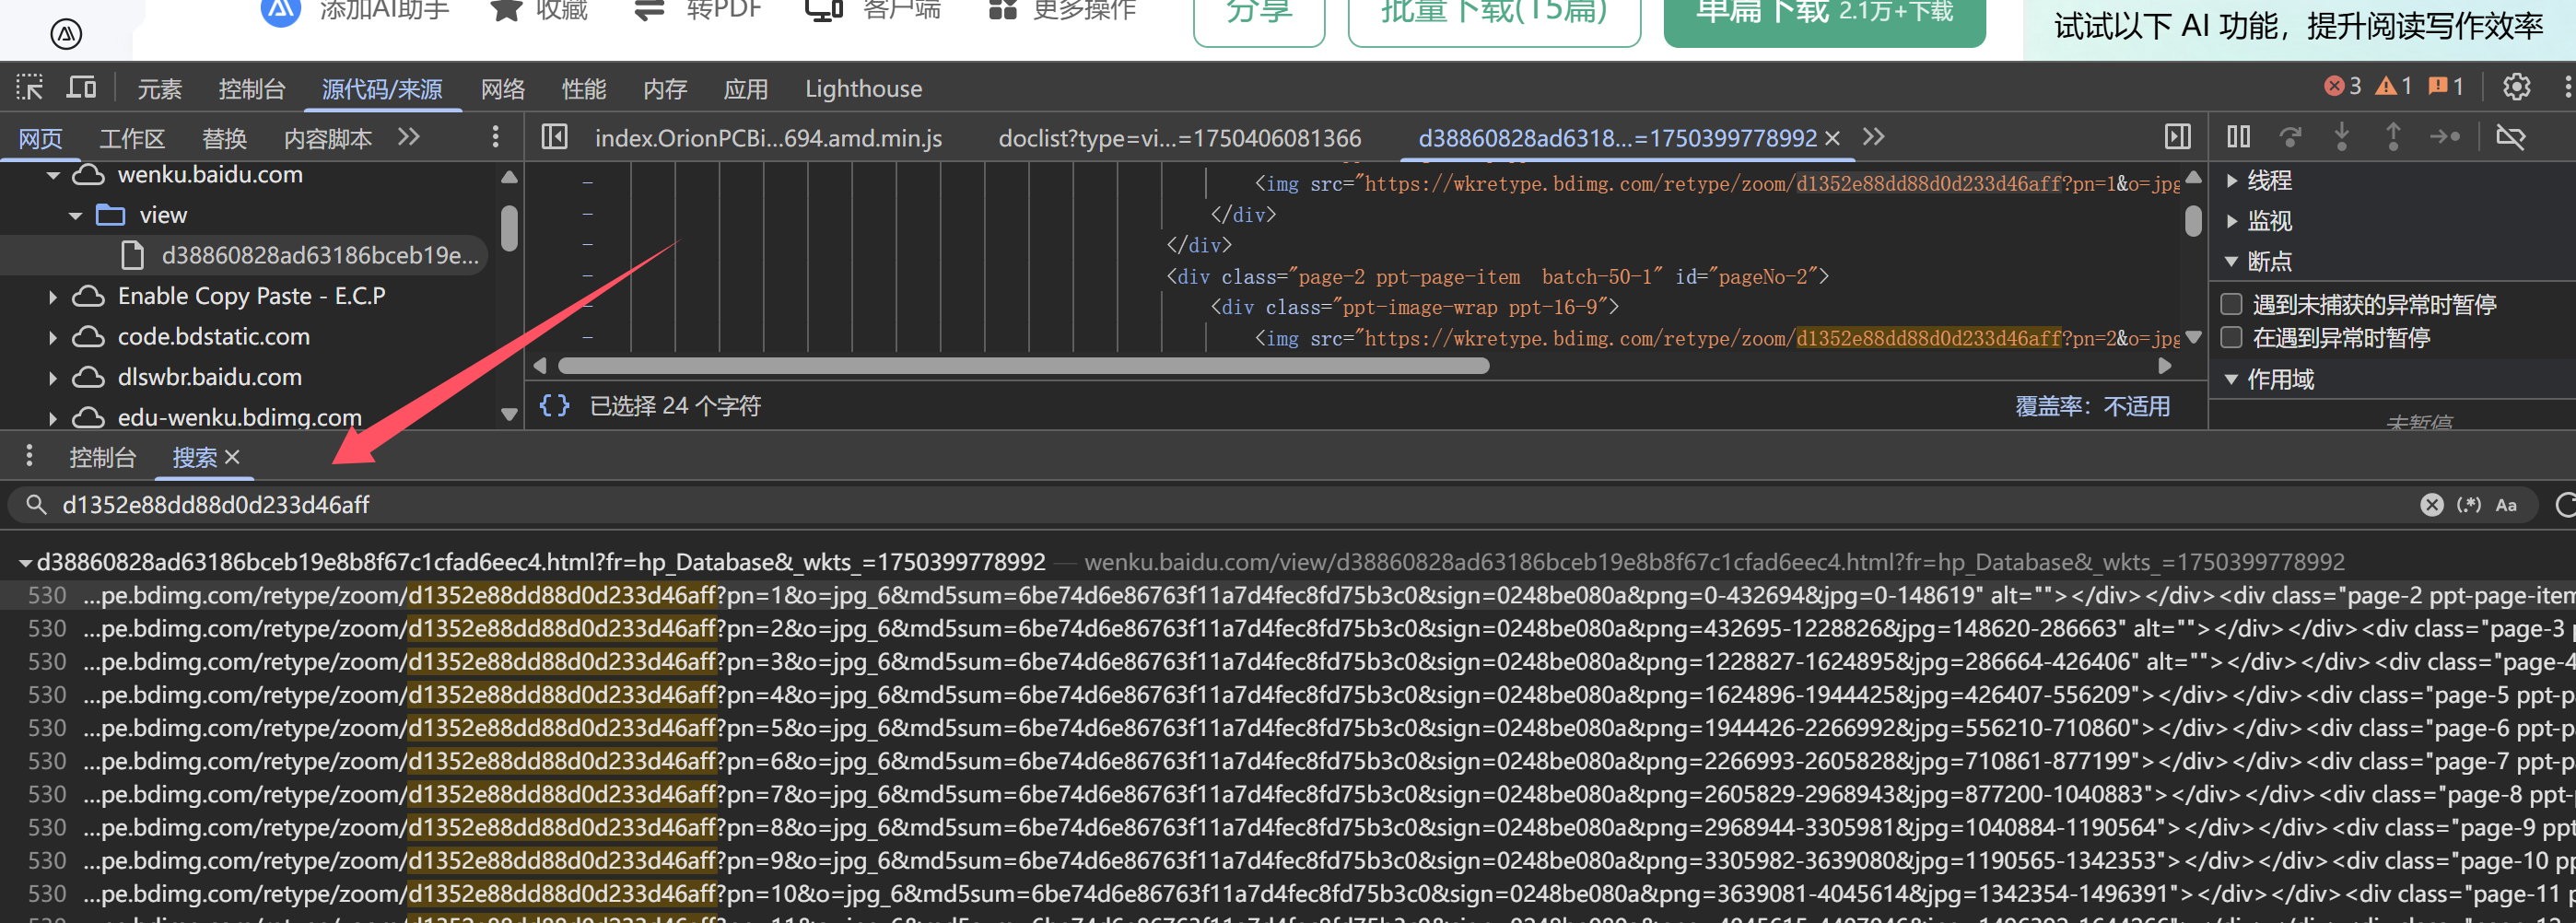This screenshot has width=2576, height=923.
Task: Click the inspect element picker icon
Action: (x=29, y=88)
